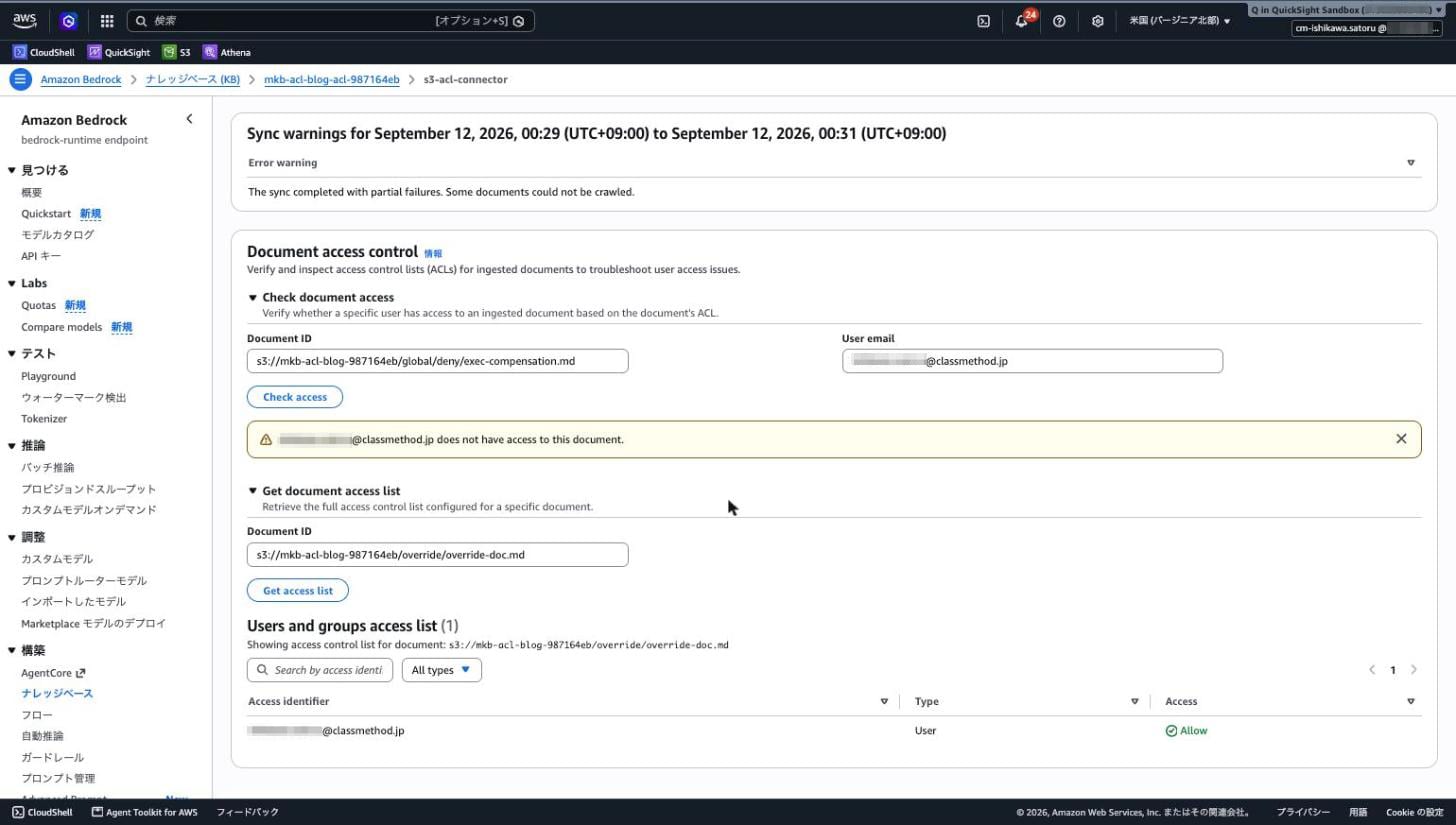Focus the Check access Document ID field
The image size is (1456, 825).
pyautogui.click(x=438, y=361)
